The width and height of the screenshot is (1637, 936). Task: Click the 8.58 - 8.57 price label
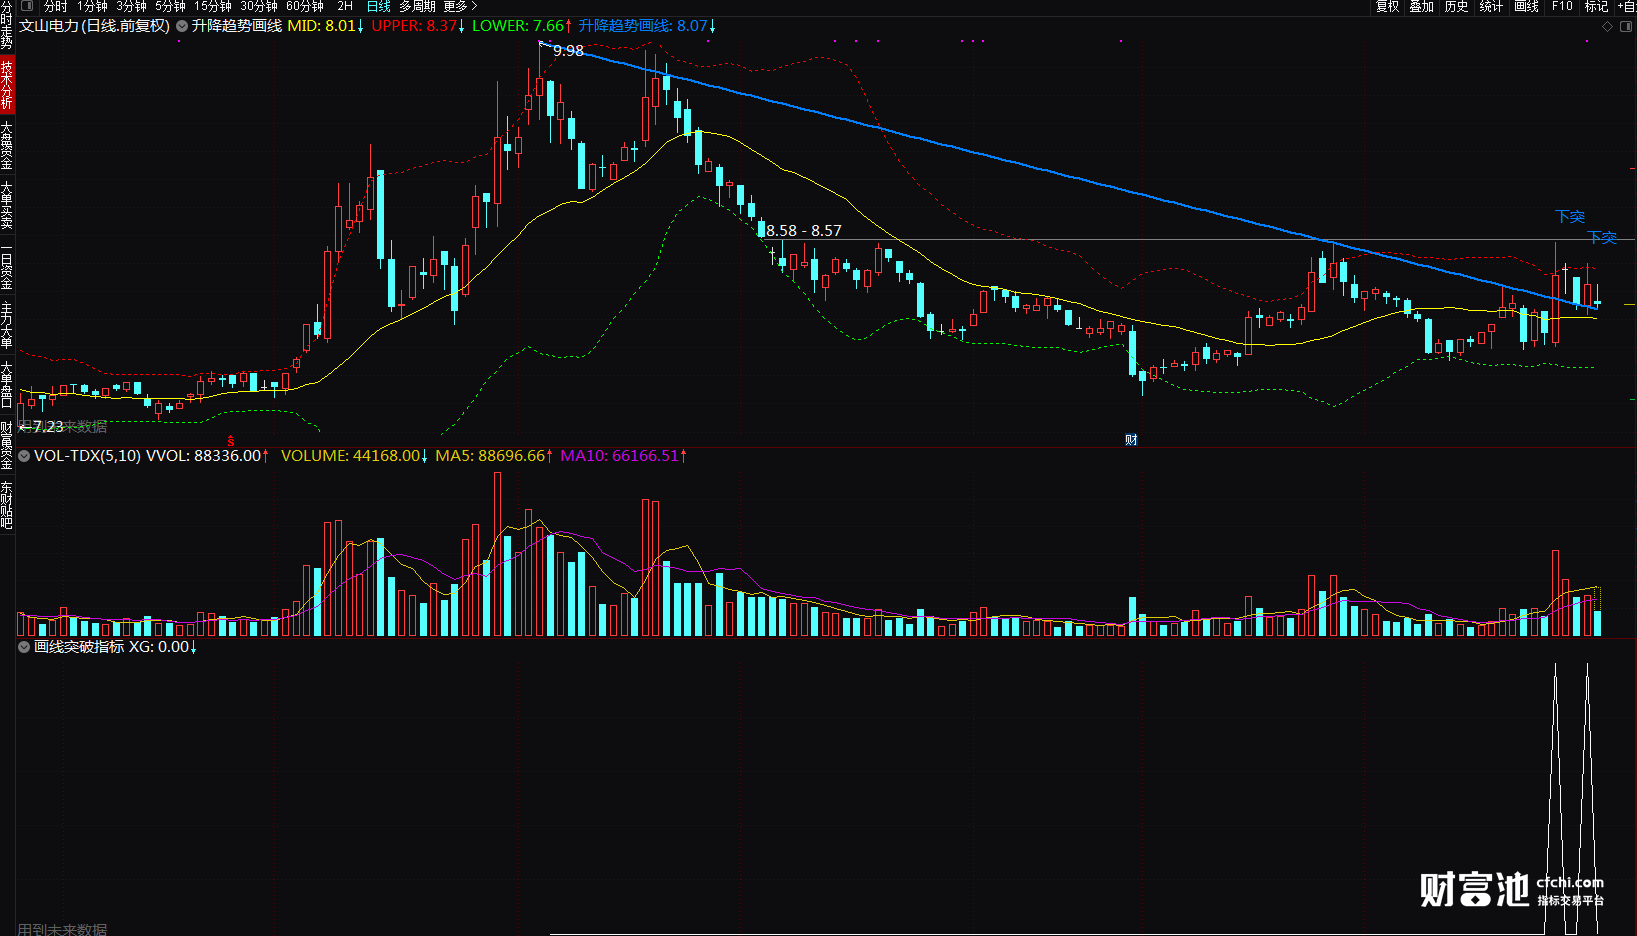pyautogui.click(x=804, y=231)
